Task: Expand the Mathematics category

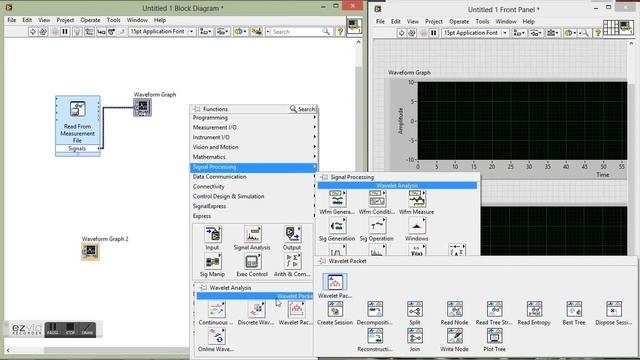Action: tap(254, 157)
